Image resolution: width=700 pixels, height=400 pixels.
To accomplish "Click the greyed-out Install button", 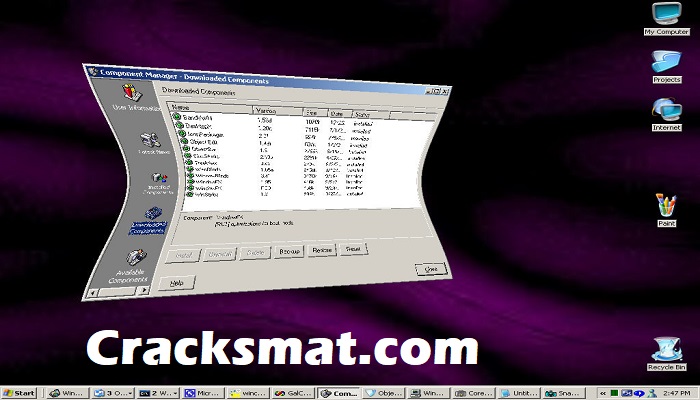I will coord(183,256).
